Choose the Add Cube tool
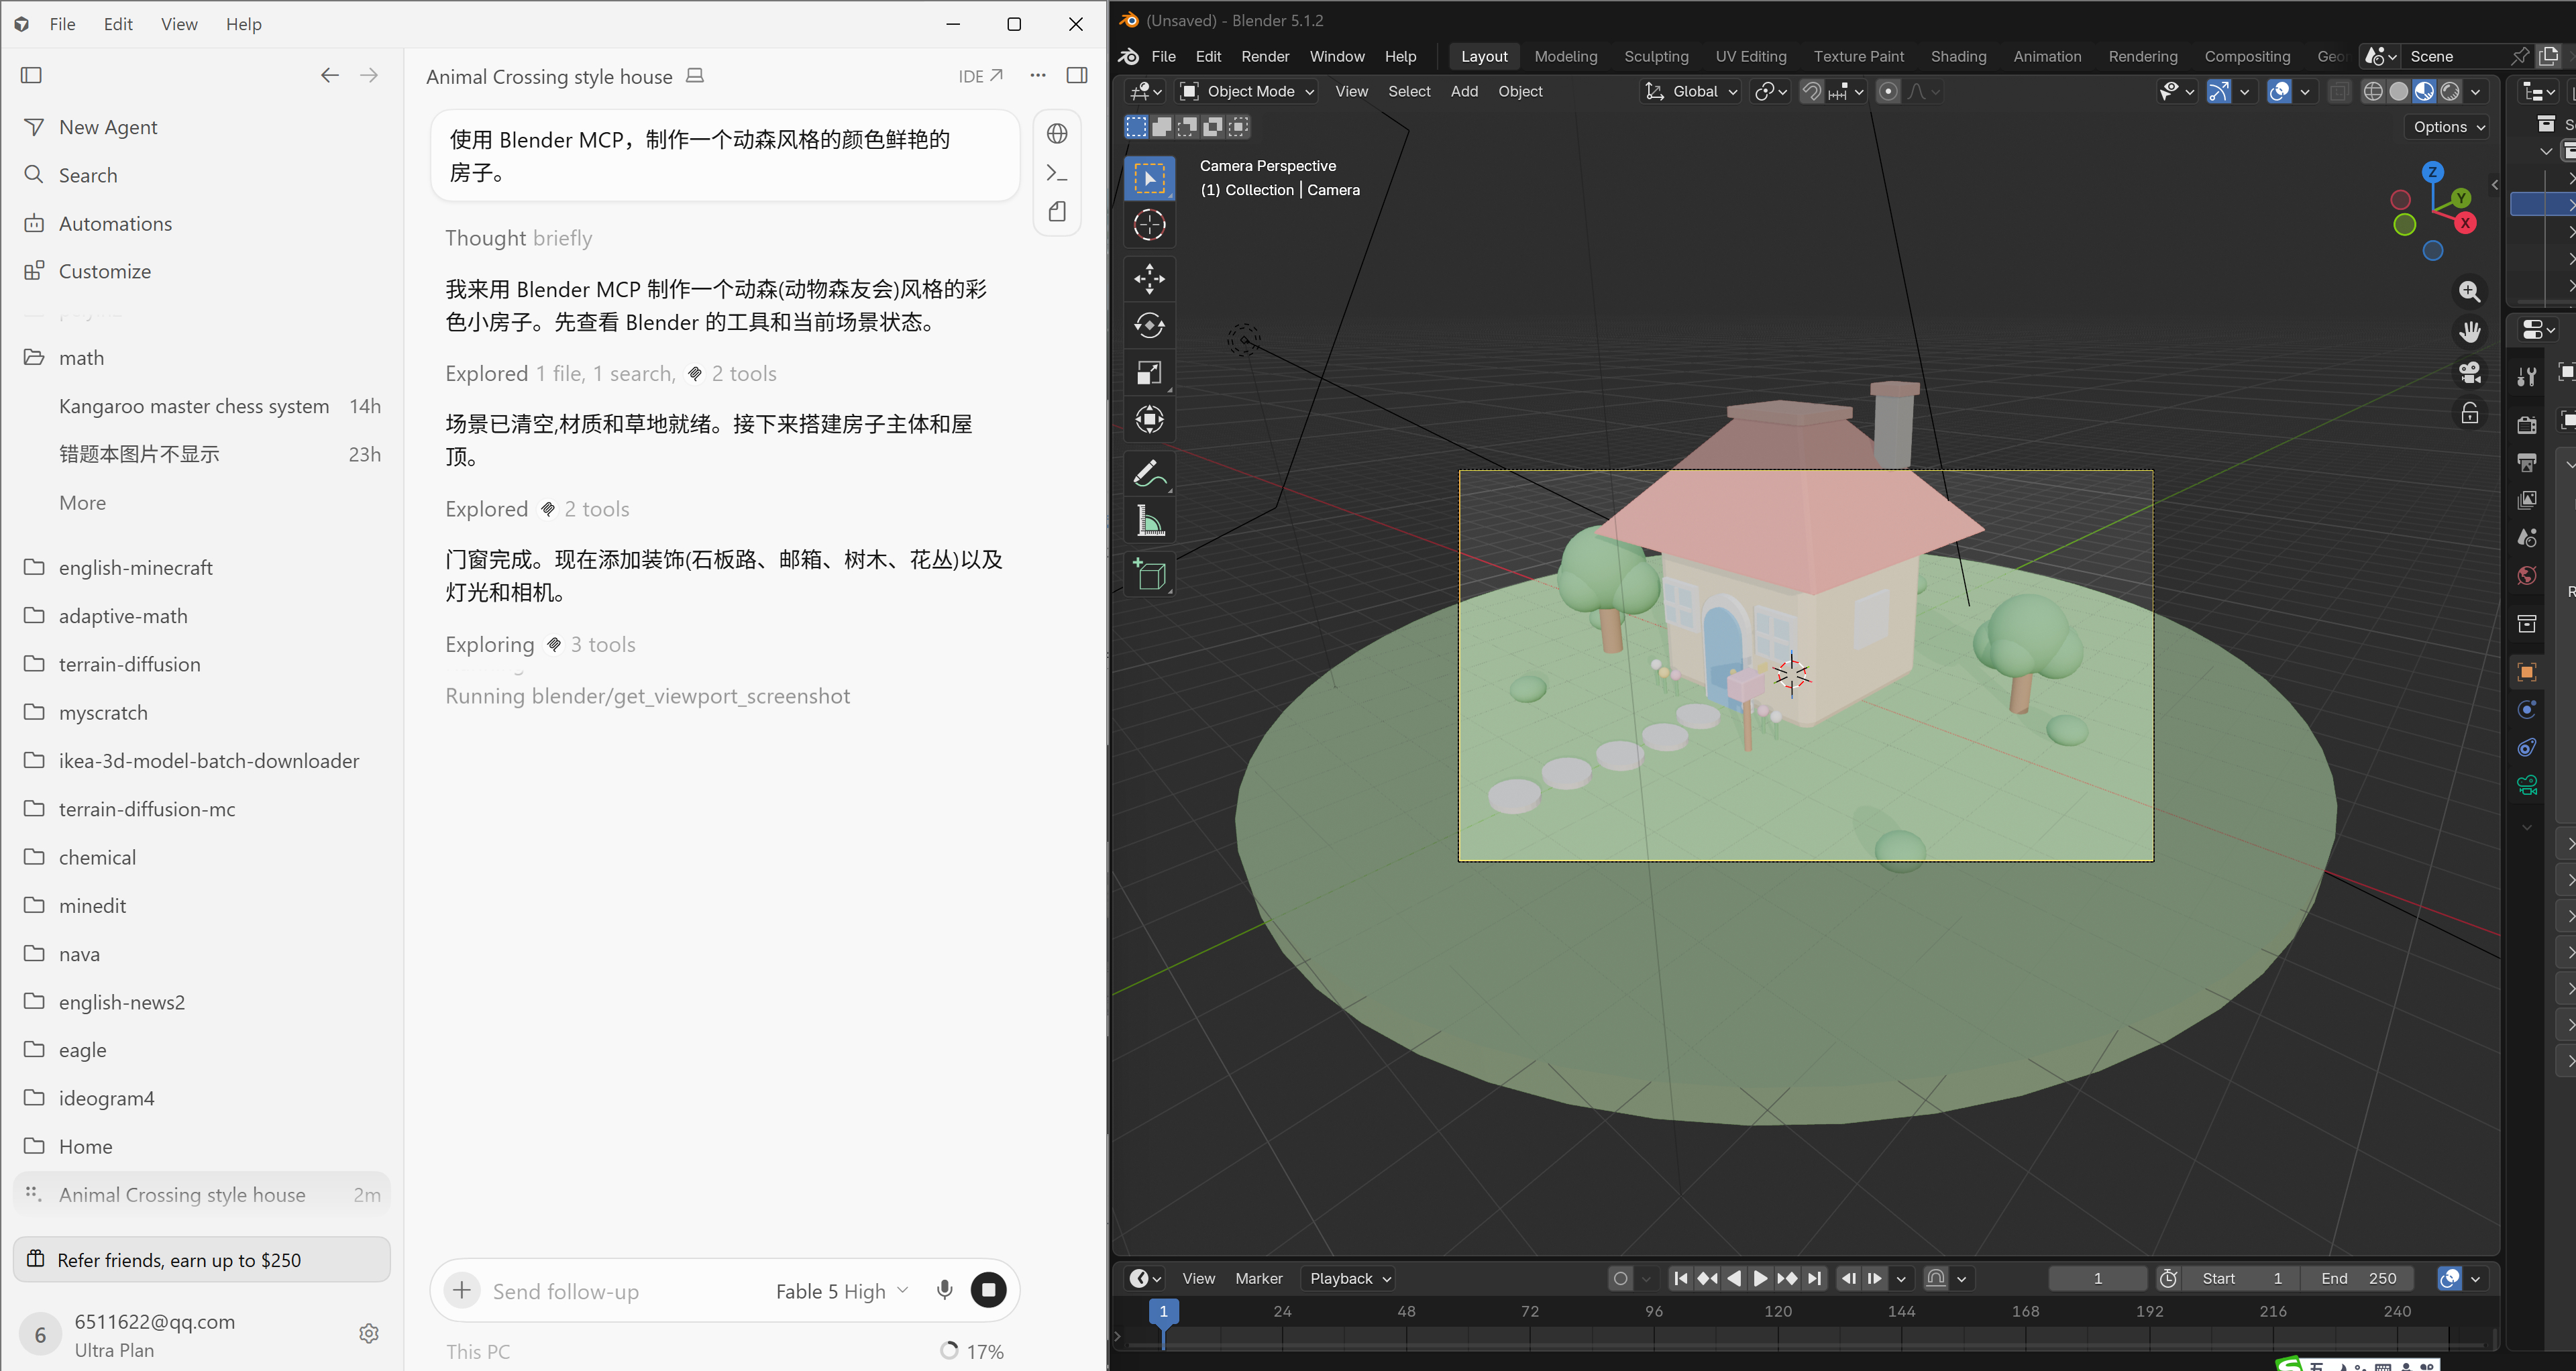2576x1371 pixels. click(x=1149, y=575)
